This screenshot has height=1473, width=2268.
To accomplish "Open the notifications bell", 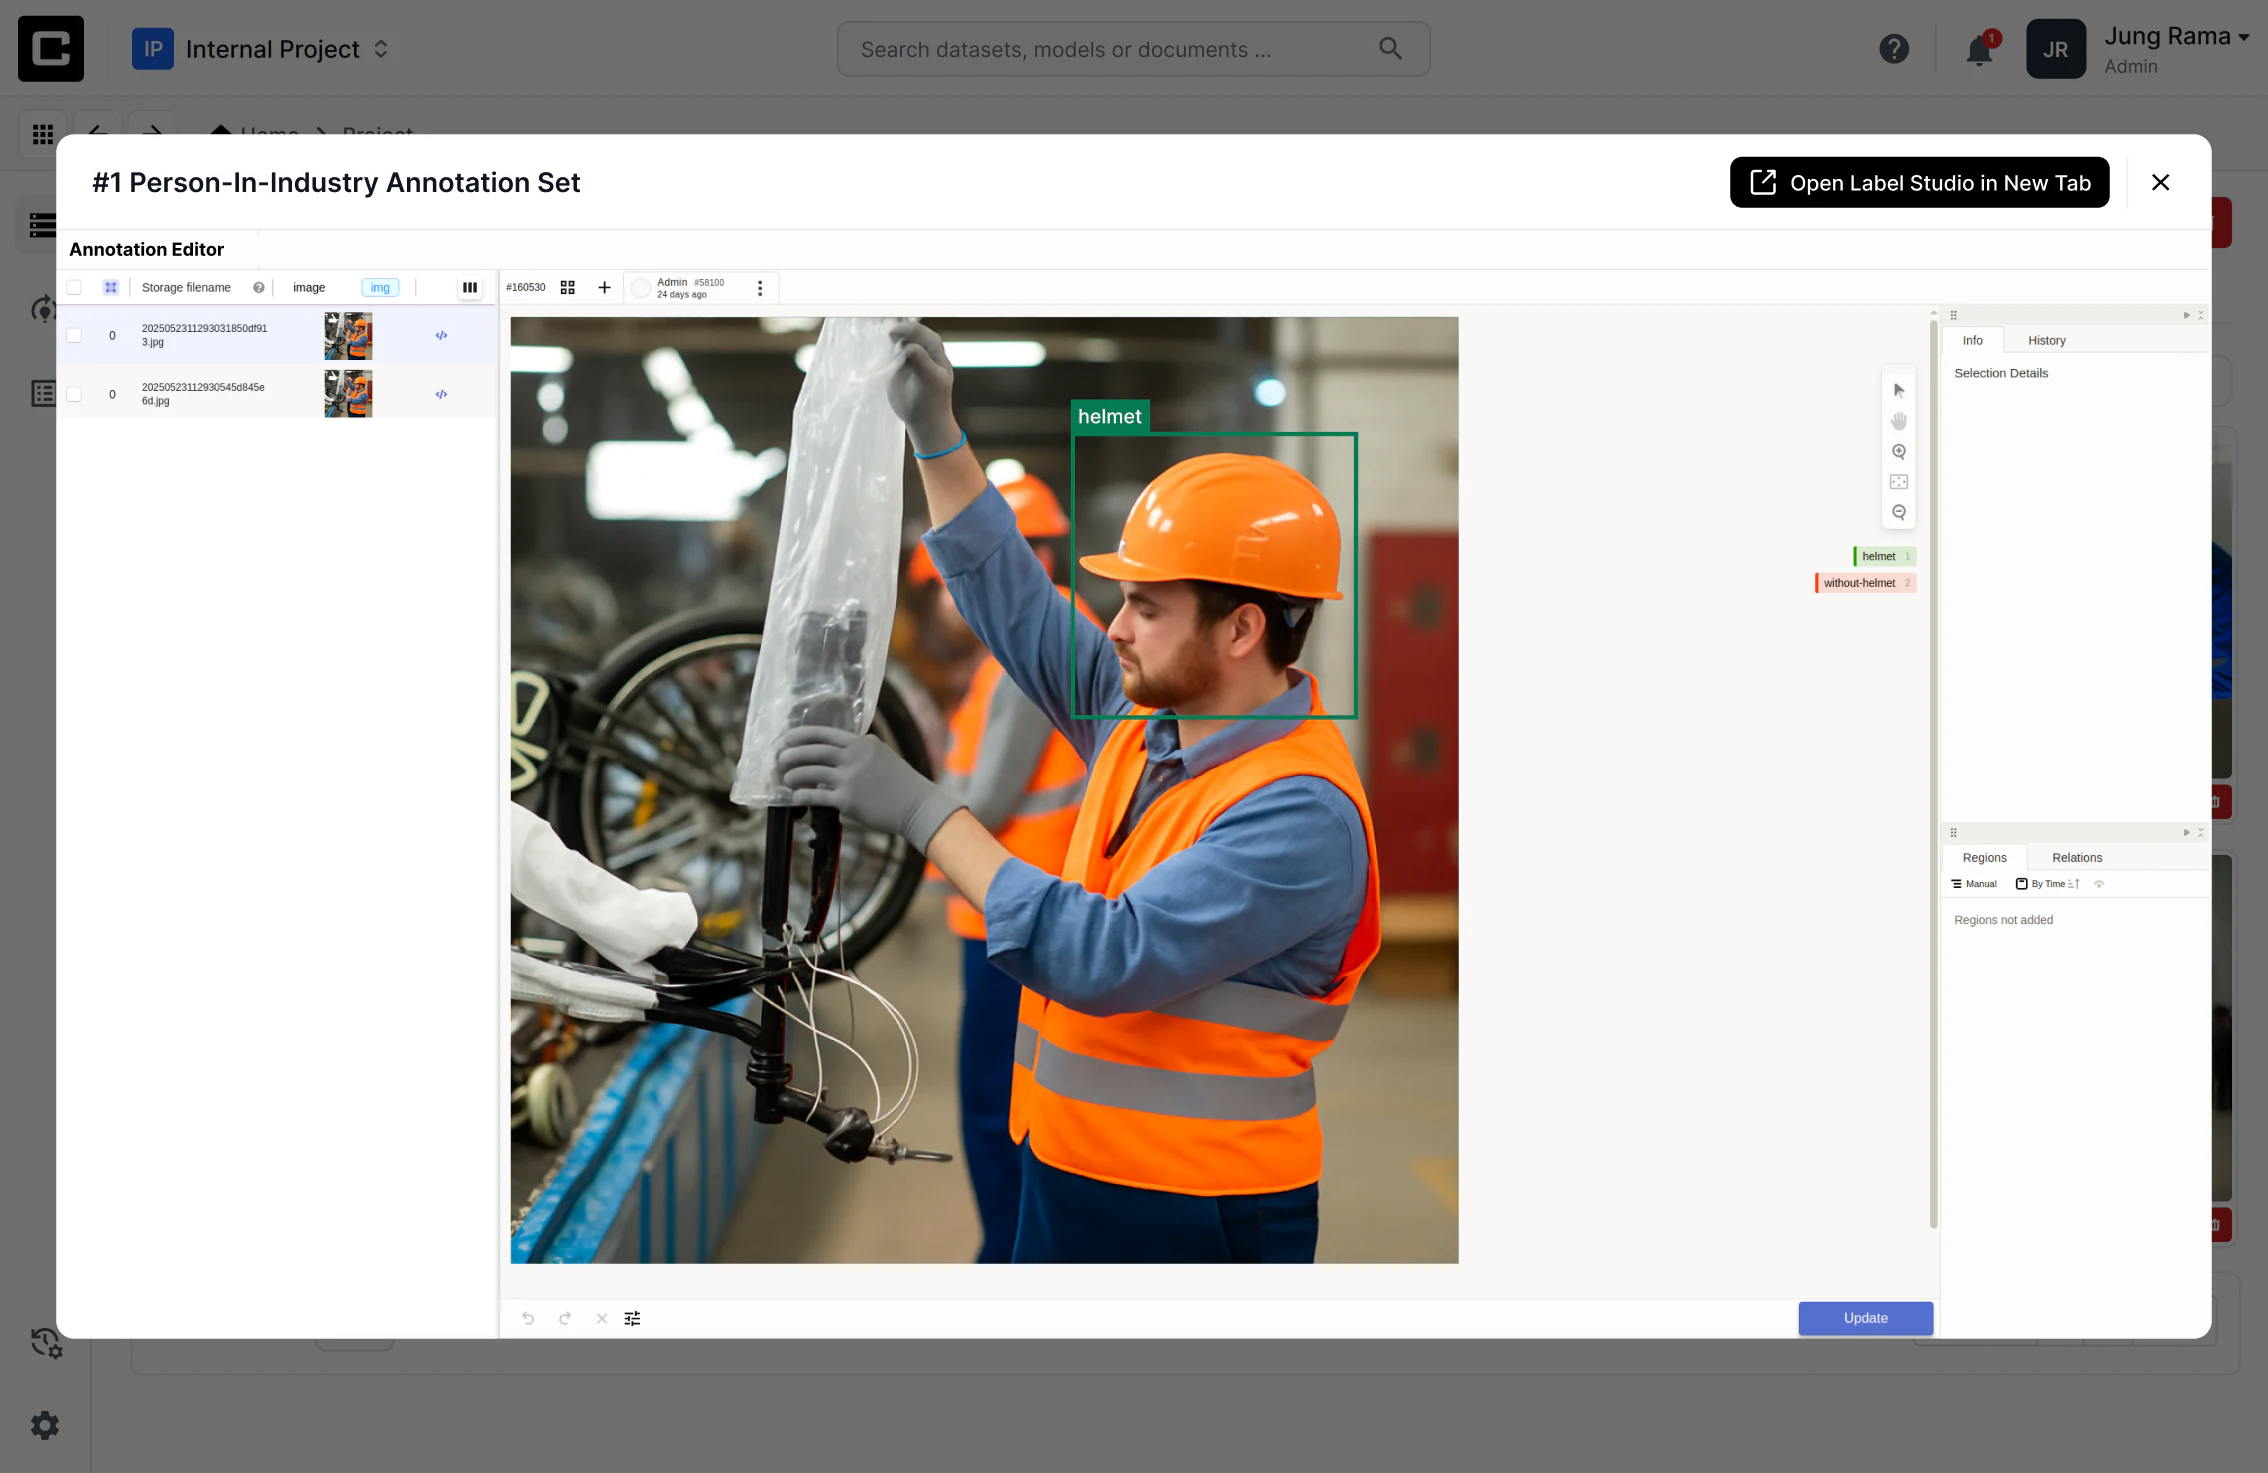I will (1979, 48).
